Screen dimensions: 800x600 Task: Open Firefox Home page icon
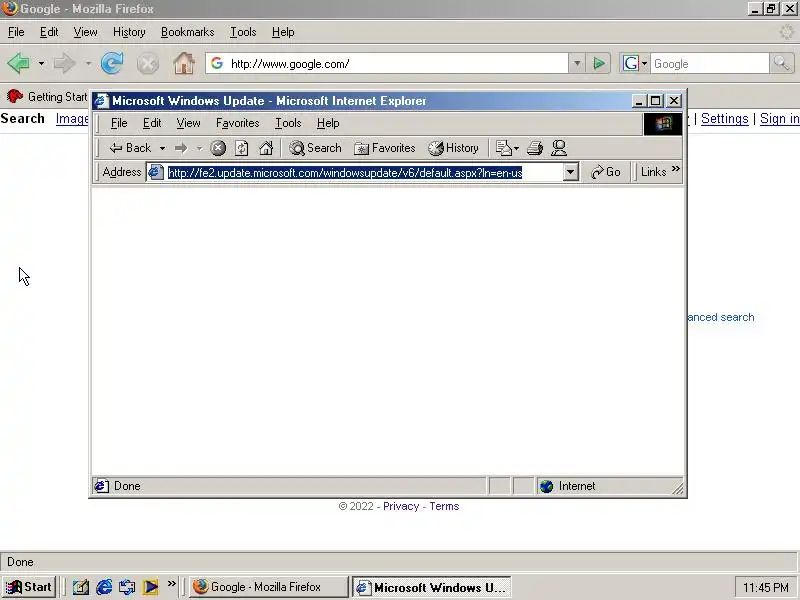pyautogui.click(x=184, y=64)
